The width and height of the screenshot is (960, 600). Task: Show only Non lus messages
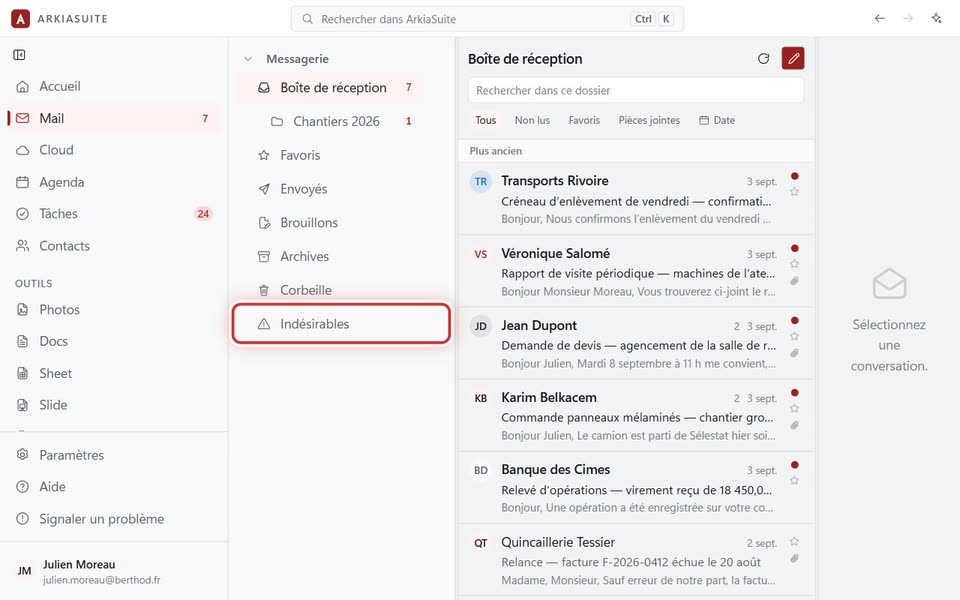tap(532, 120)
